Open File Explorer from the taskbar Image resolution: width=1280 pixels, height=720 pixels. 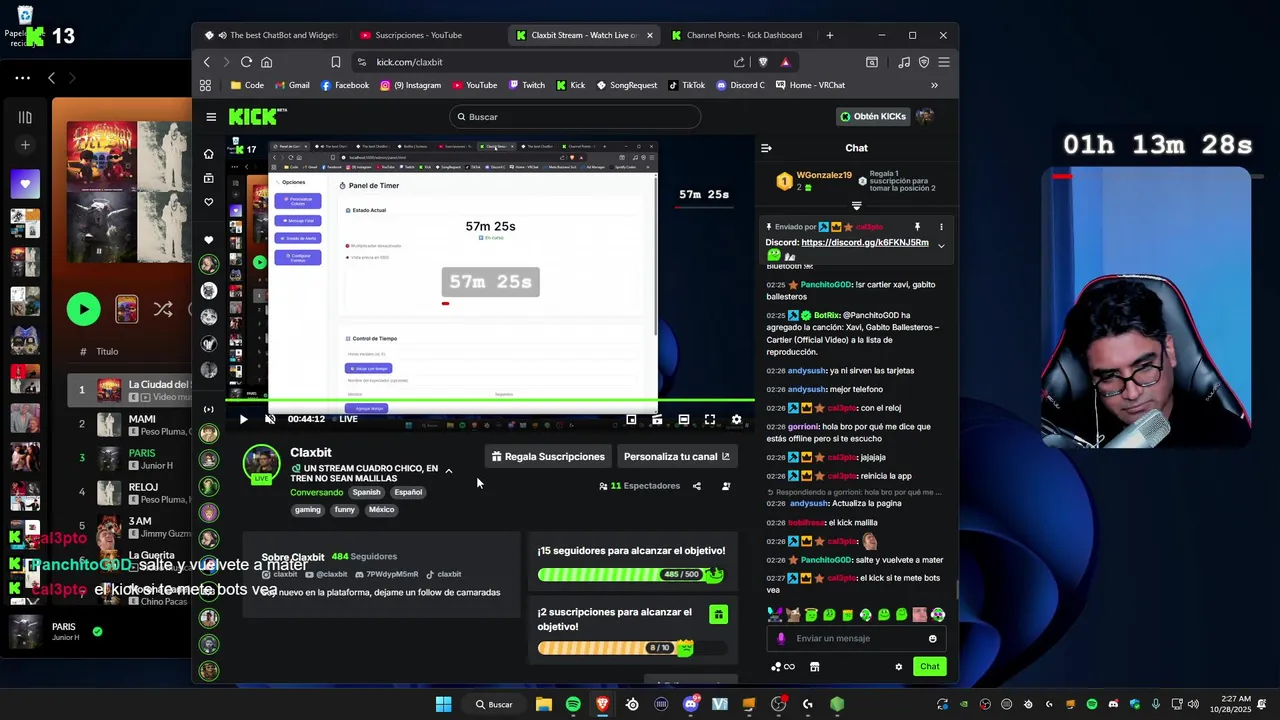(544, 705)
